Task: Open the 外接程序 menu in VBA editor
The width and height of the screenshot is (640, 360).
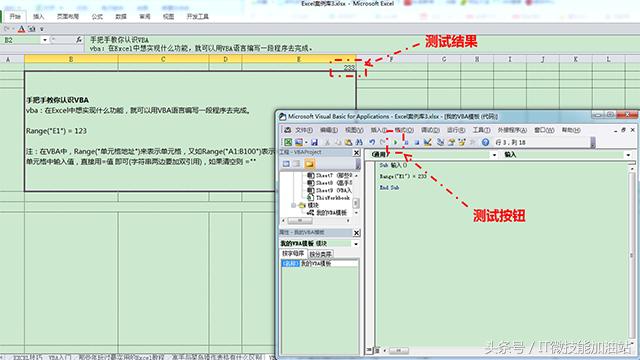Action: coord(512,130)
